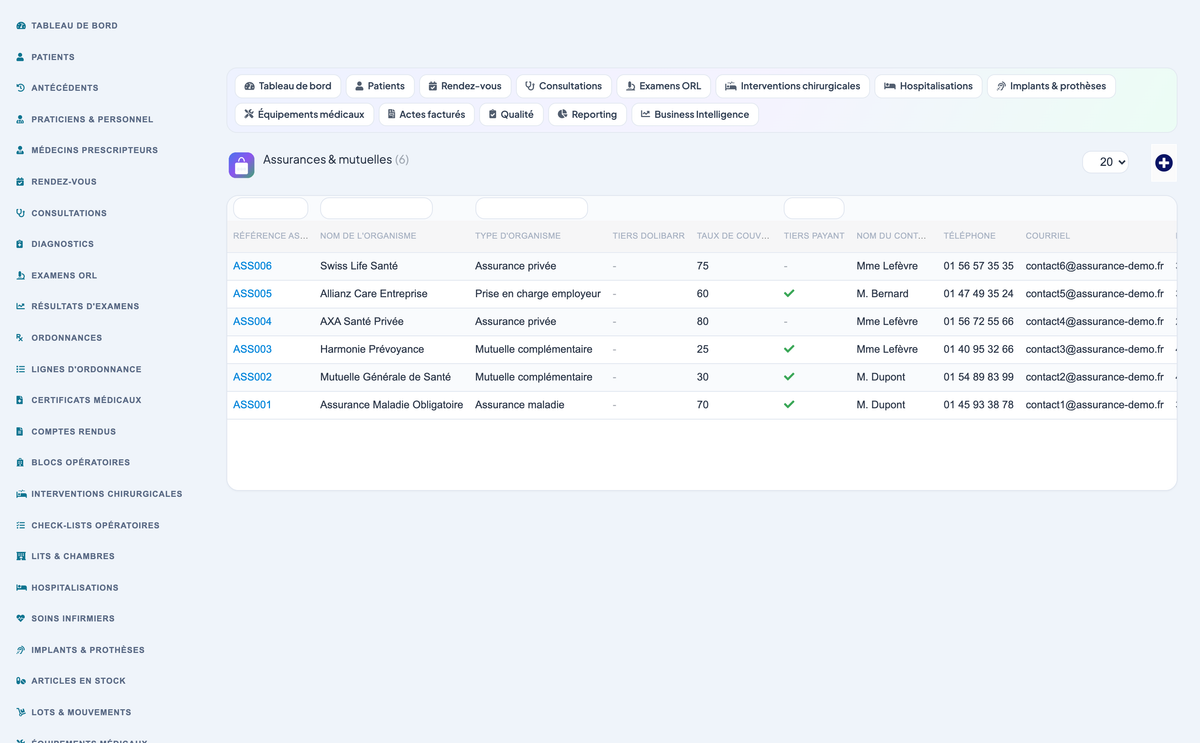Open record ASS004 link

point(252,322)
